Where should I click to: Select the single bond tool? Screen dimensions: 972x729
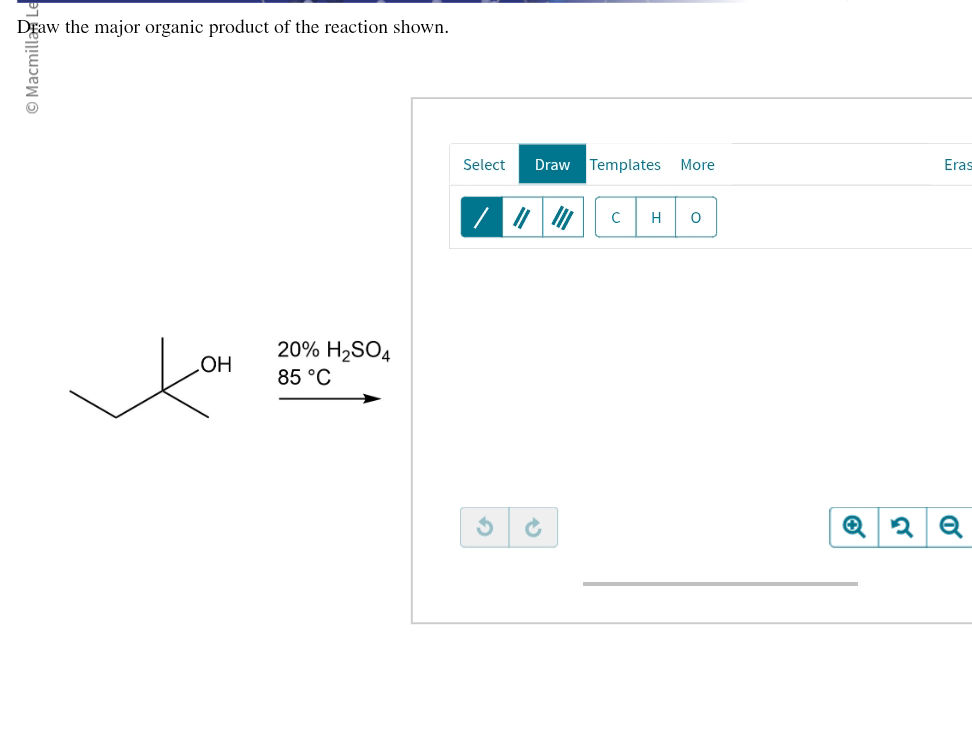click(x=481, y=216)
